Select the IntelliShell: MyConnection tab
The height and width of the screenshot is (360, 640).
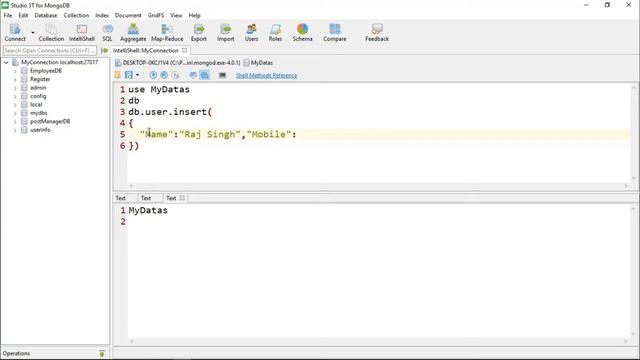tap(146, 51)
